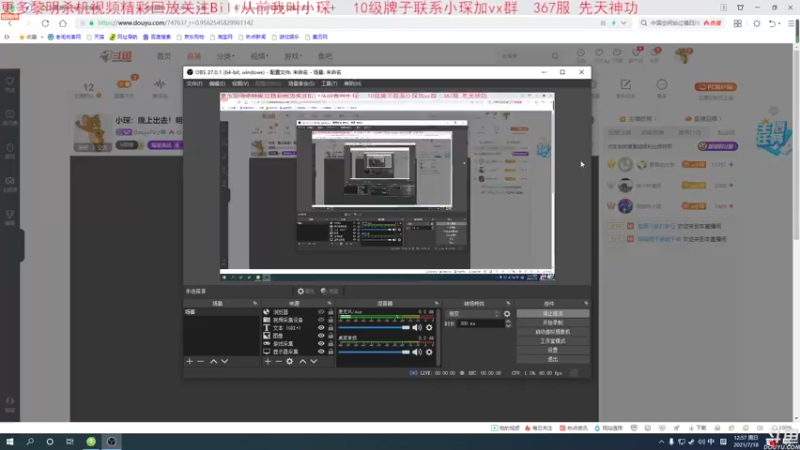Click OBS 设置 settings button
Viewport: 800px width, 450px height.
coord(553,350)
